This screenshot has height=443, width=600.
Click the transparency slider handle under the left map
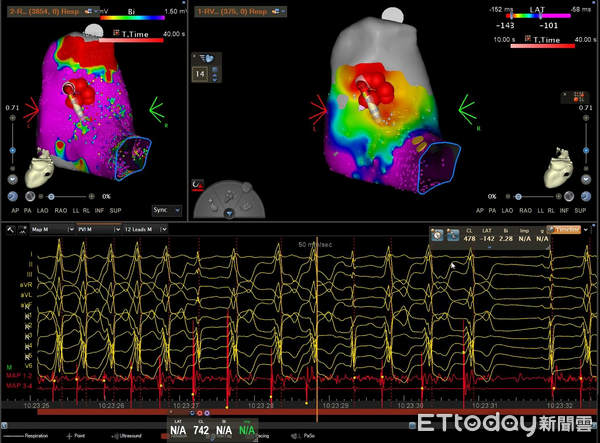coord(51,197)
